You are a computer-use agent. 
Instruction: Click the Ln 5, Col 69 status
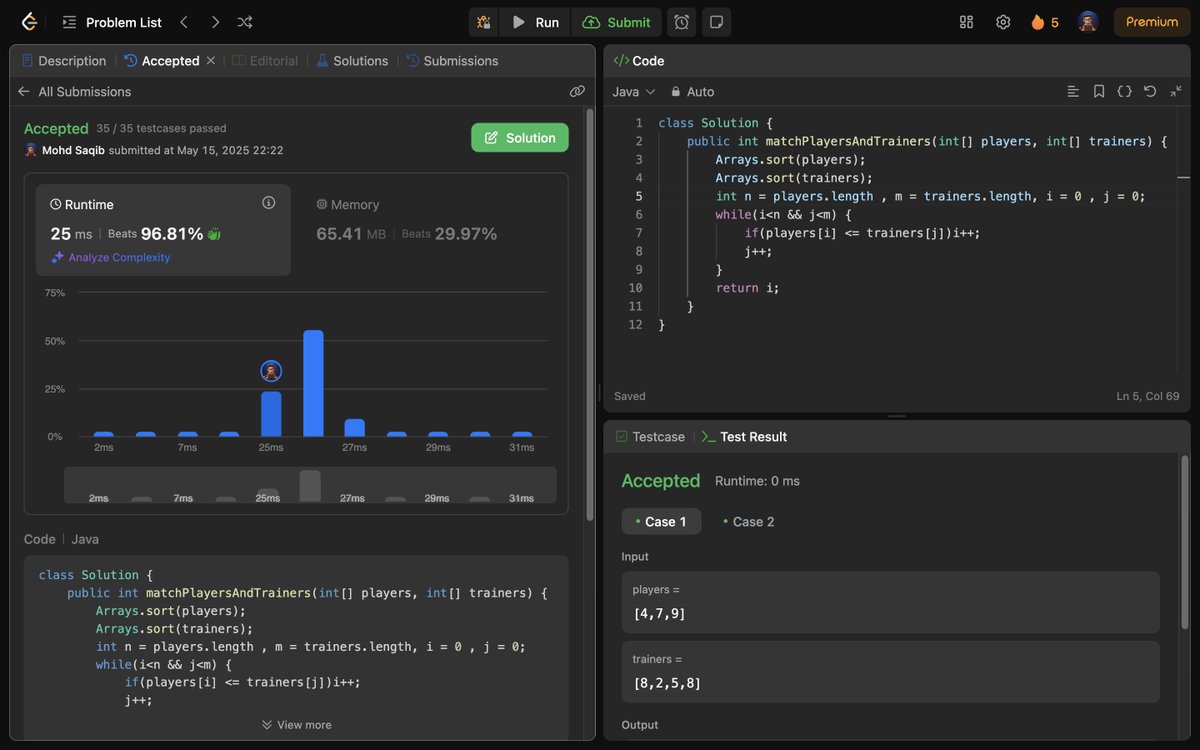(1148, 396)
